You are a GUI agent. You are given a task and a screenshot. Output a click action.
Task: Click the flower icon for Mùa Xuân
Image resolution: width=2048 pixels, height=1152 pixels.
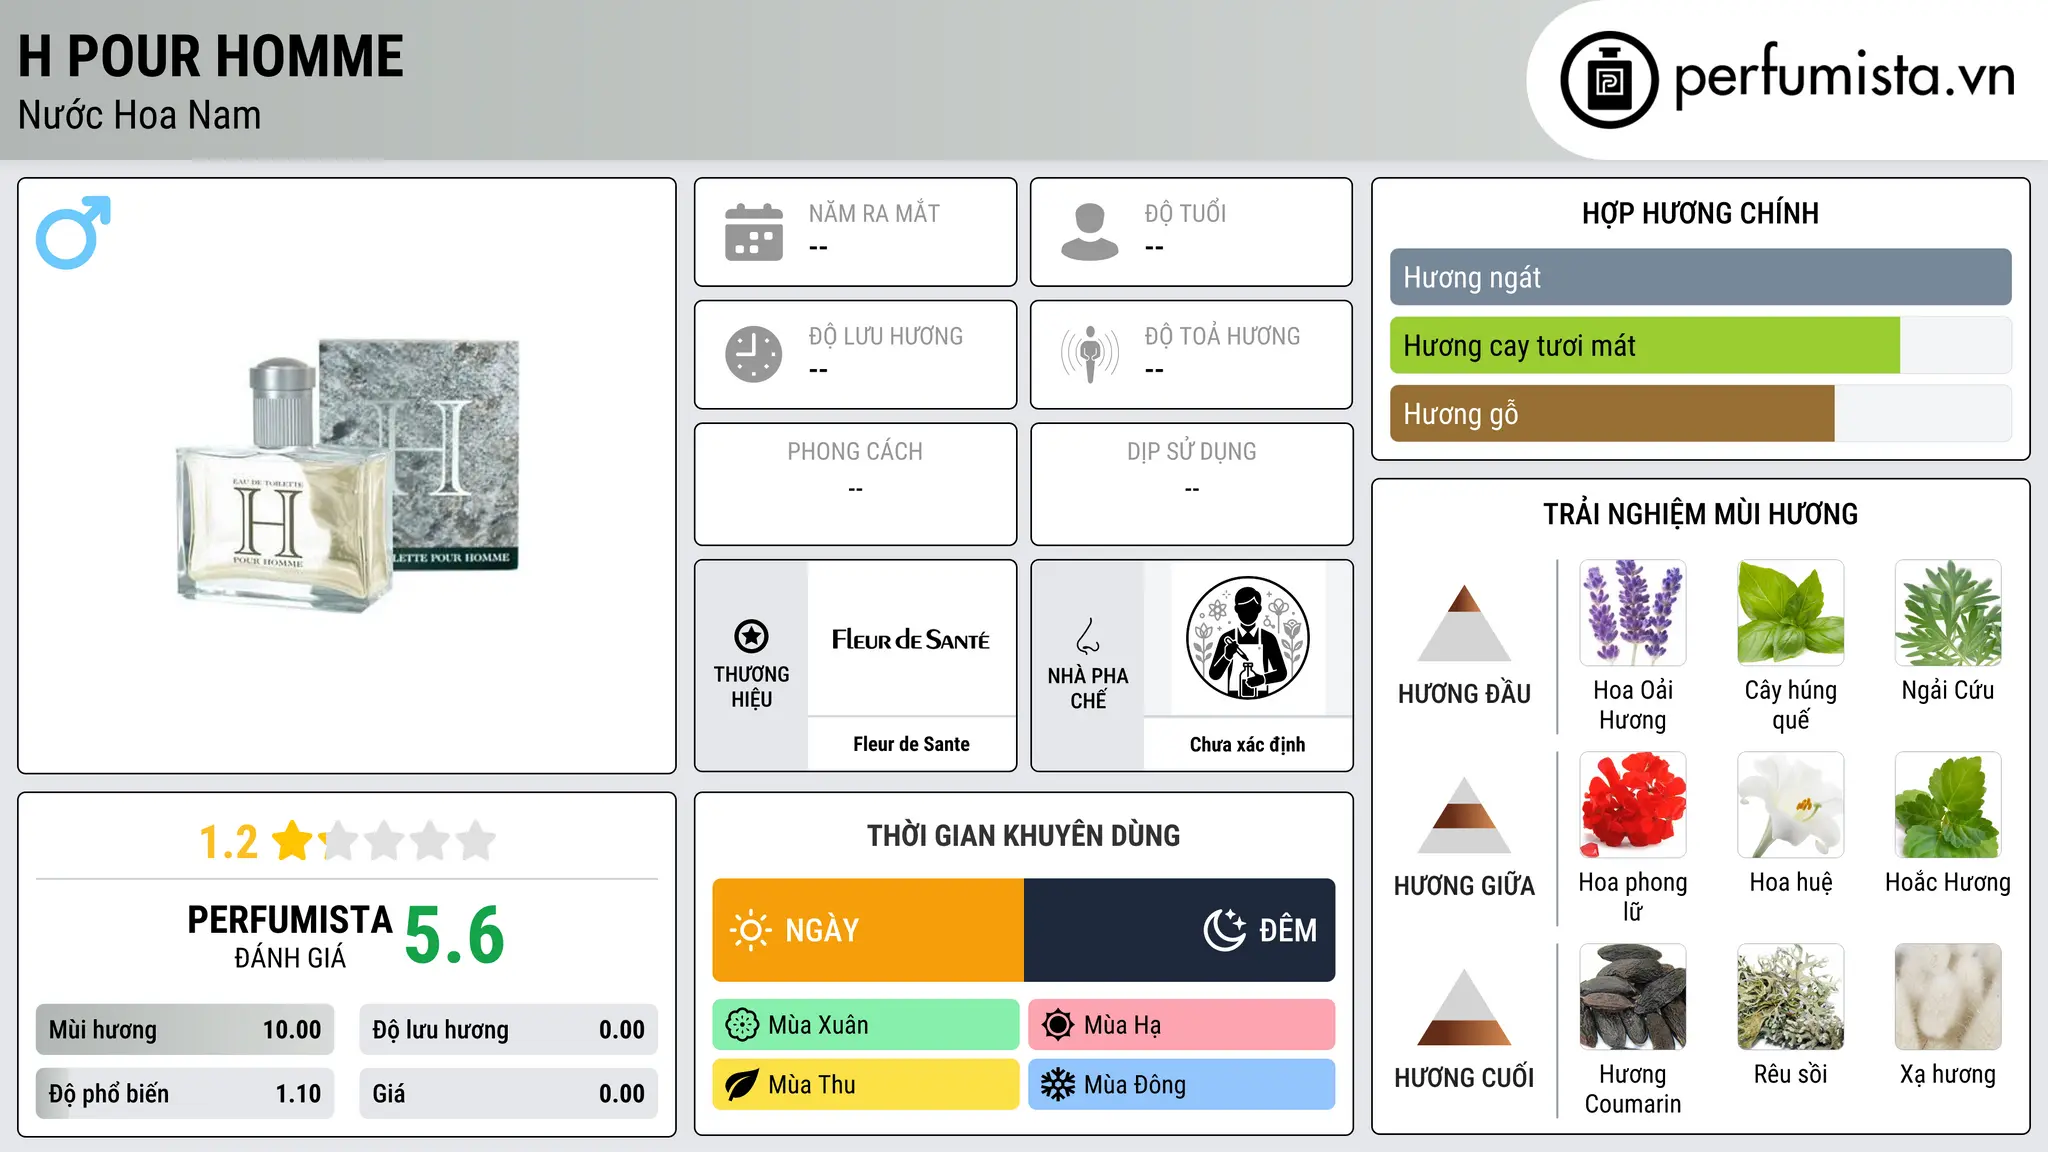(742, 1025)
